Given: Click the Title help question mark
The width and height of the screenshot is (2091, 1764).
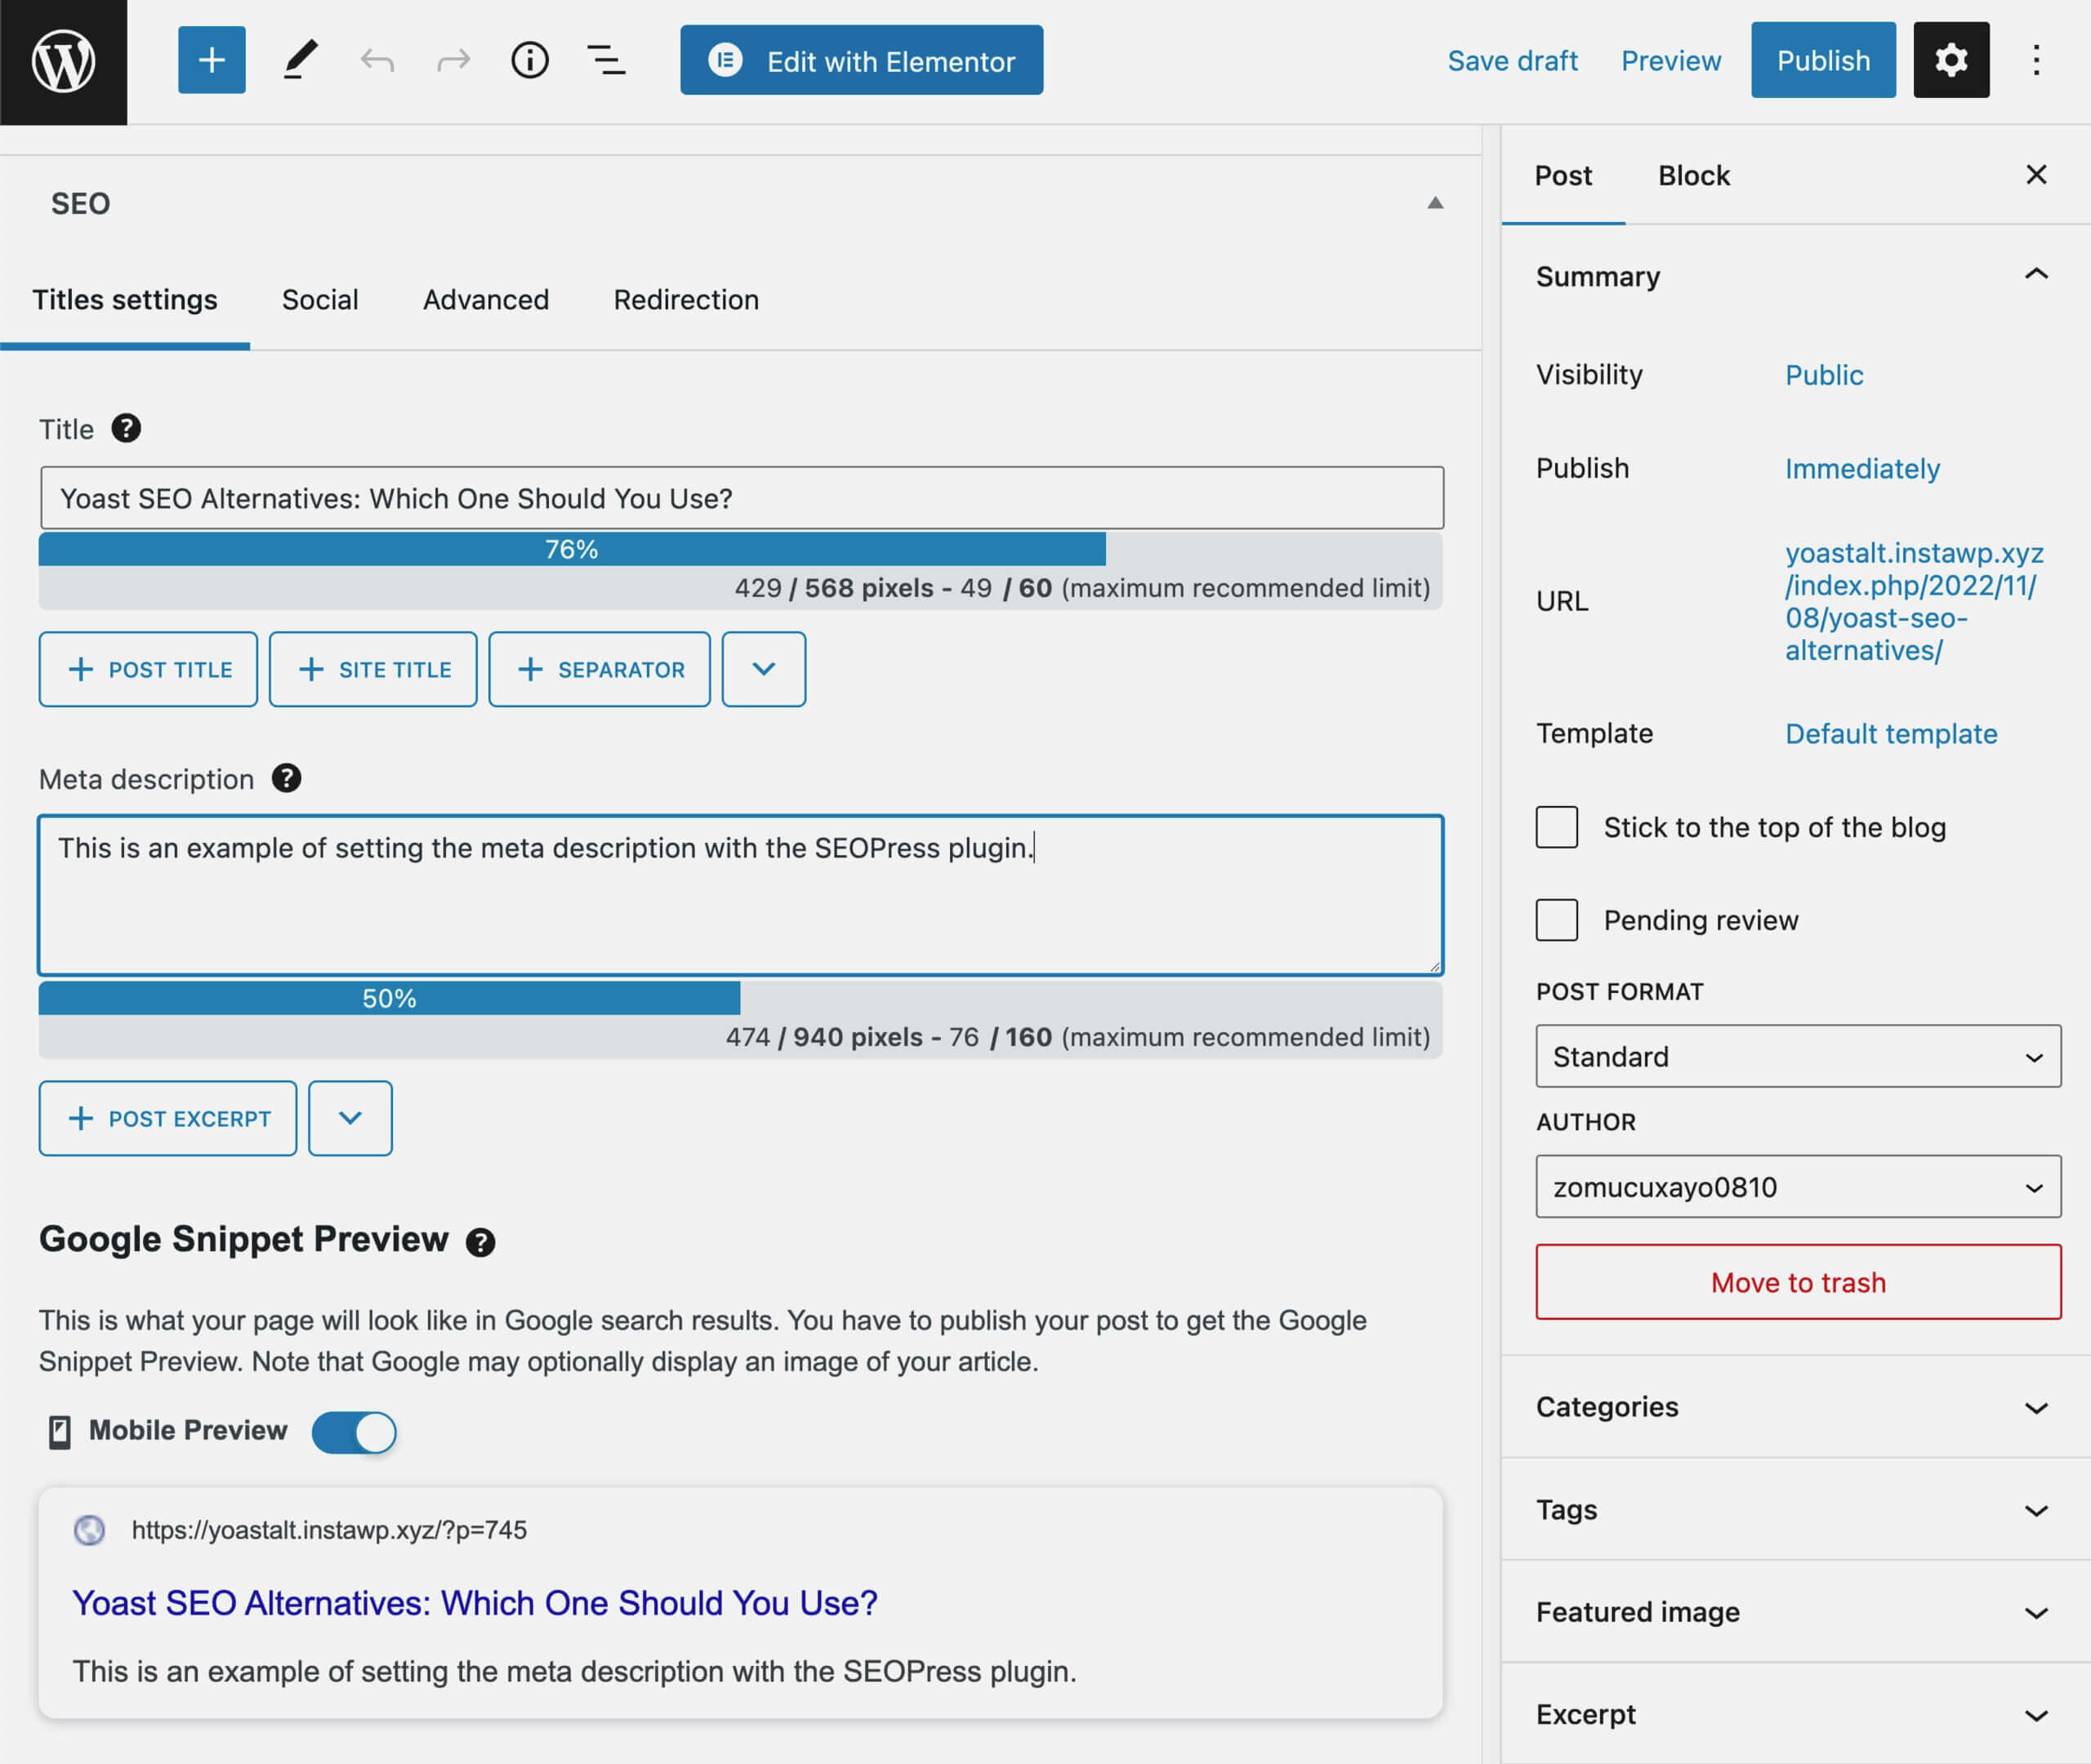Looking at the screenshot, I should click(x=126, y=428).
